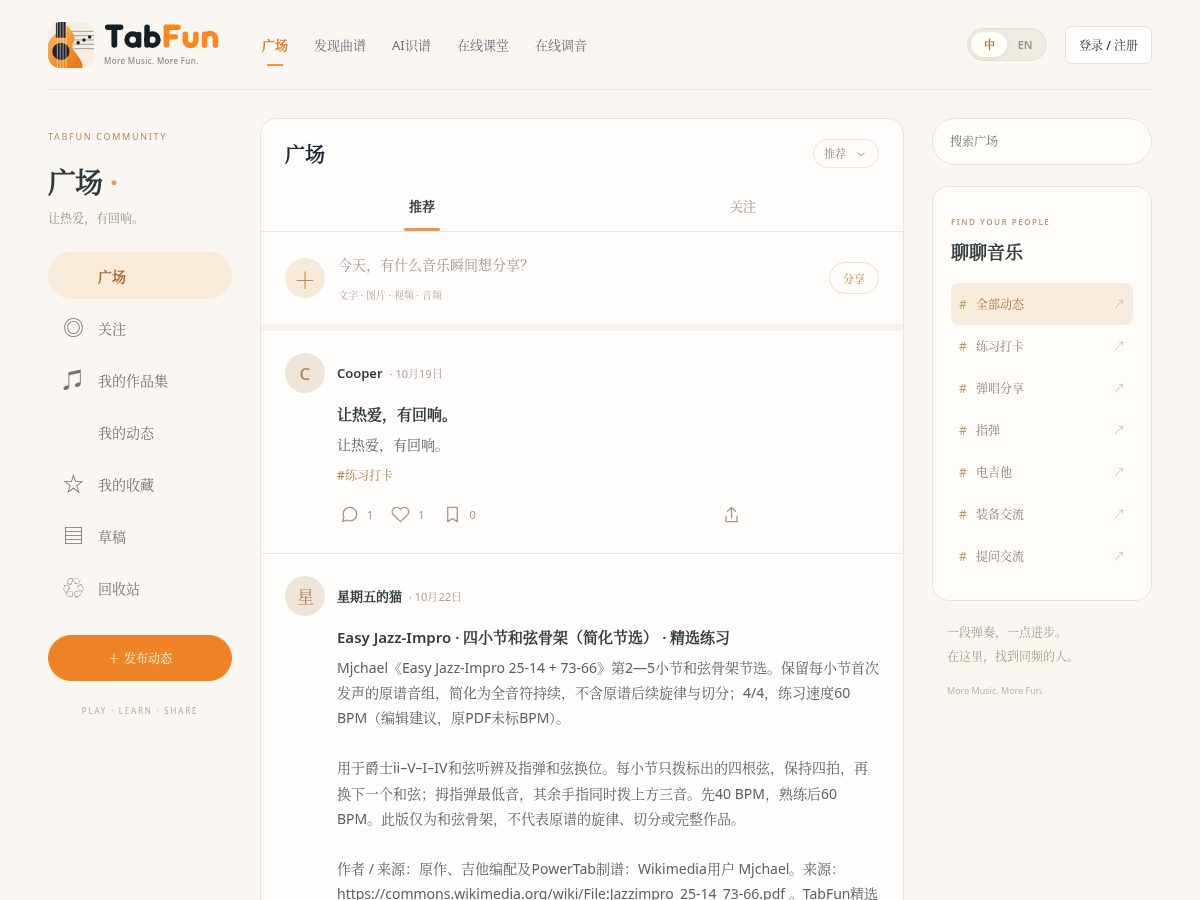This screenshot has height=900, width=1200.
Task: Switch language to 中
Action: (989, 45)
